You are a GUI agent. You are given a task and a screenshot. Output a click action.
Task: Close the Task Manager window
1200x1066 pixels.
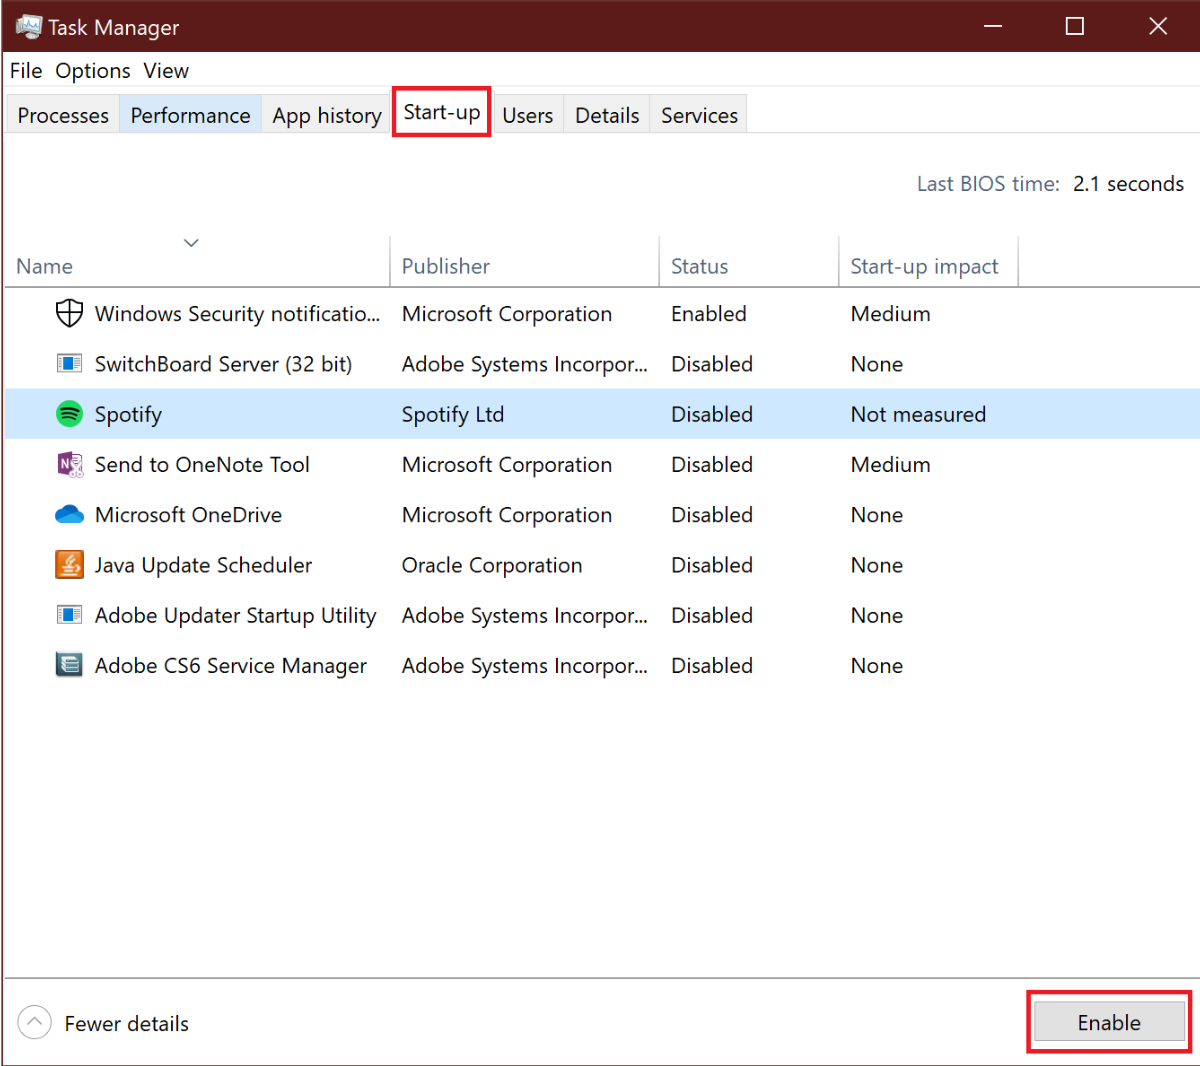(1158, 26)
